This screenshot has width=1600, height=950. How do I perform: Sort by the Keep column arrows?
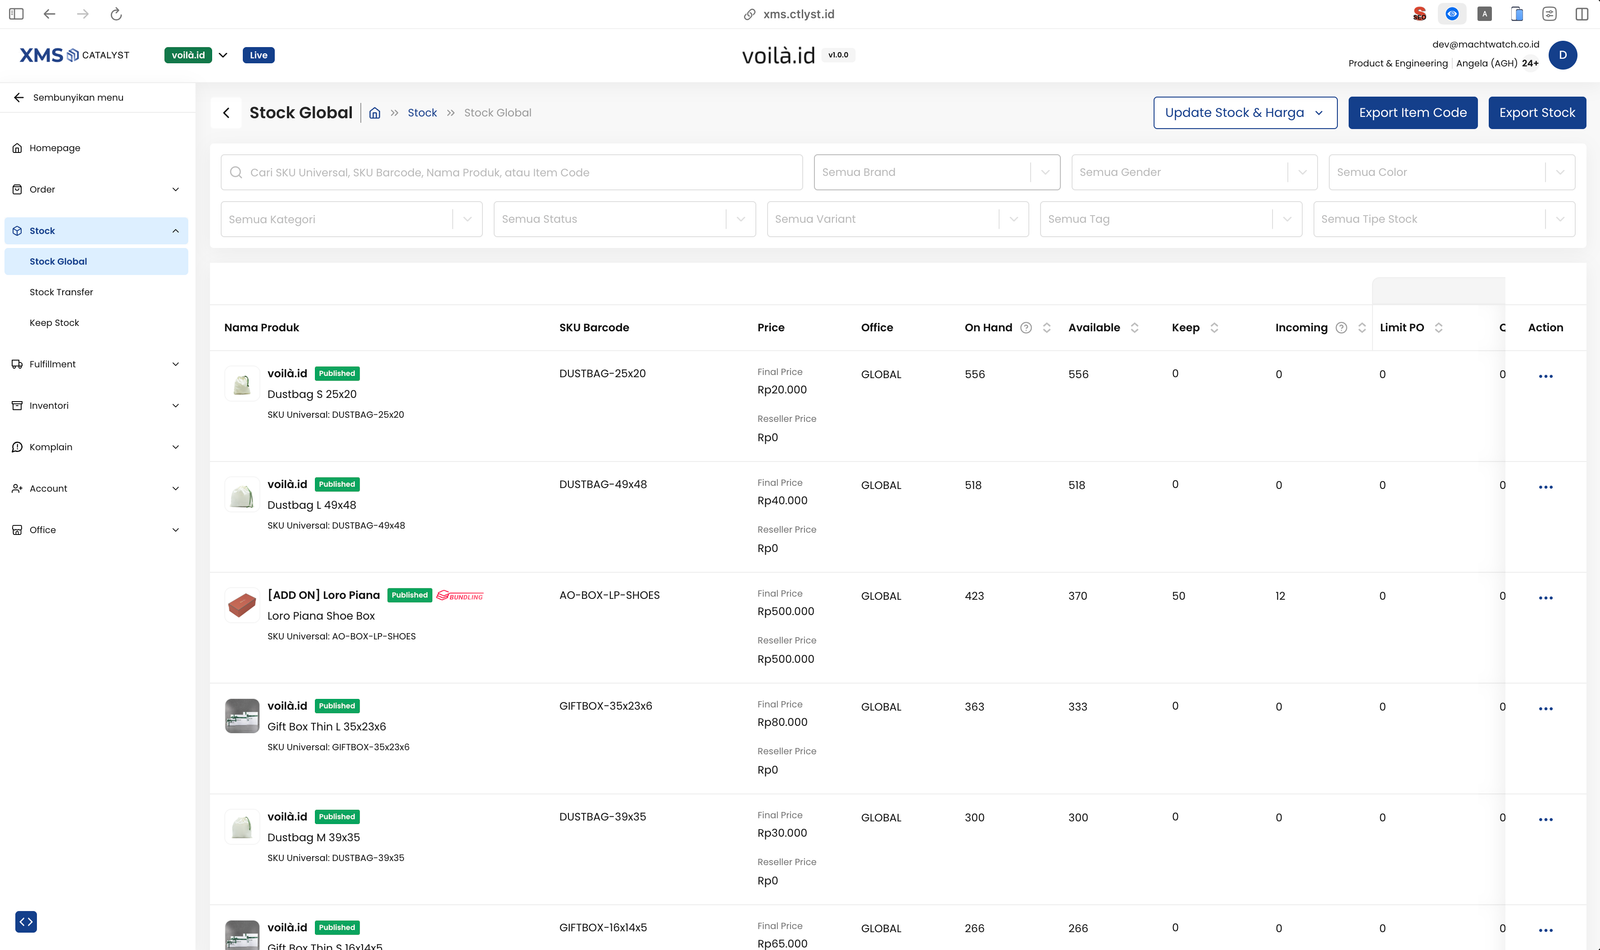click(1214, 328)
